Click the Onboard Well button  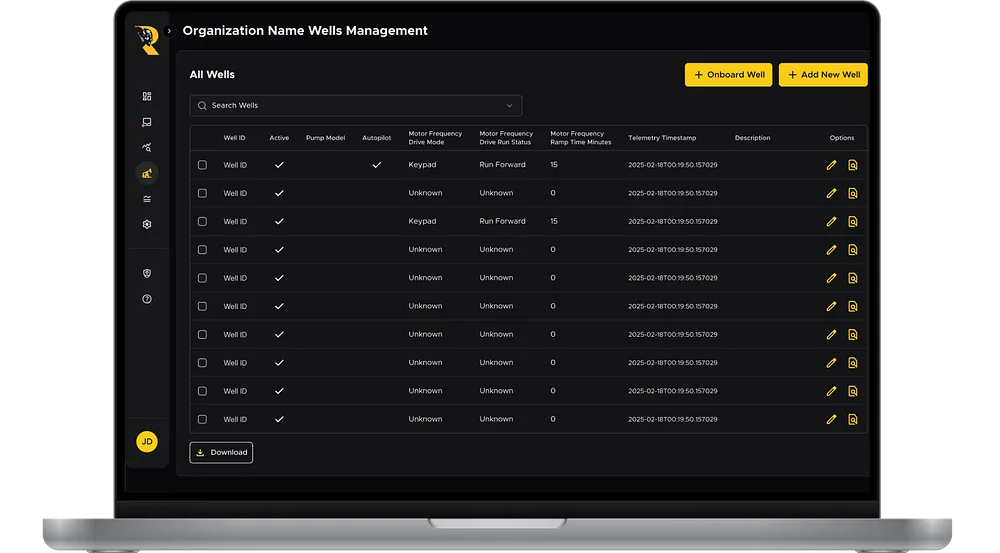coord(728,75)
